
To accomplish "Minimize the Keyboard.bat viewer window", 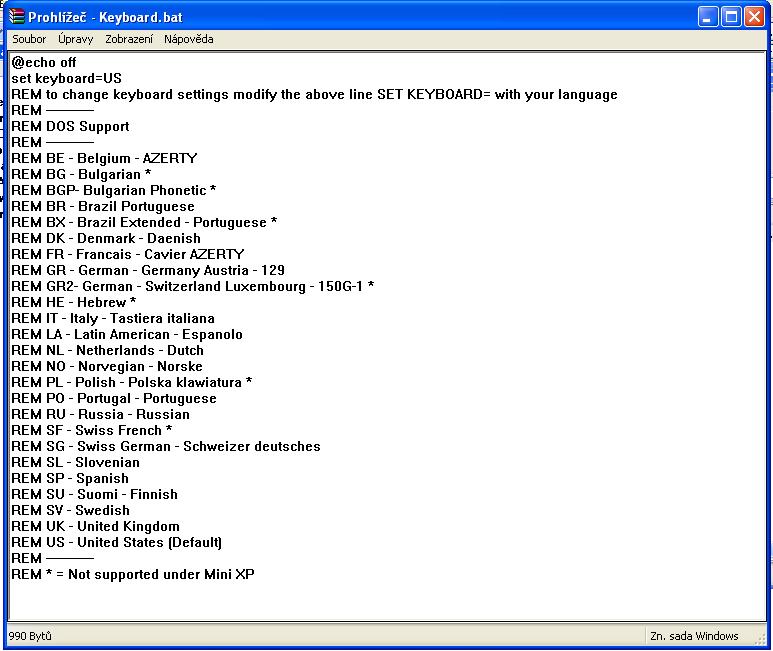I will coord(708,16).
